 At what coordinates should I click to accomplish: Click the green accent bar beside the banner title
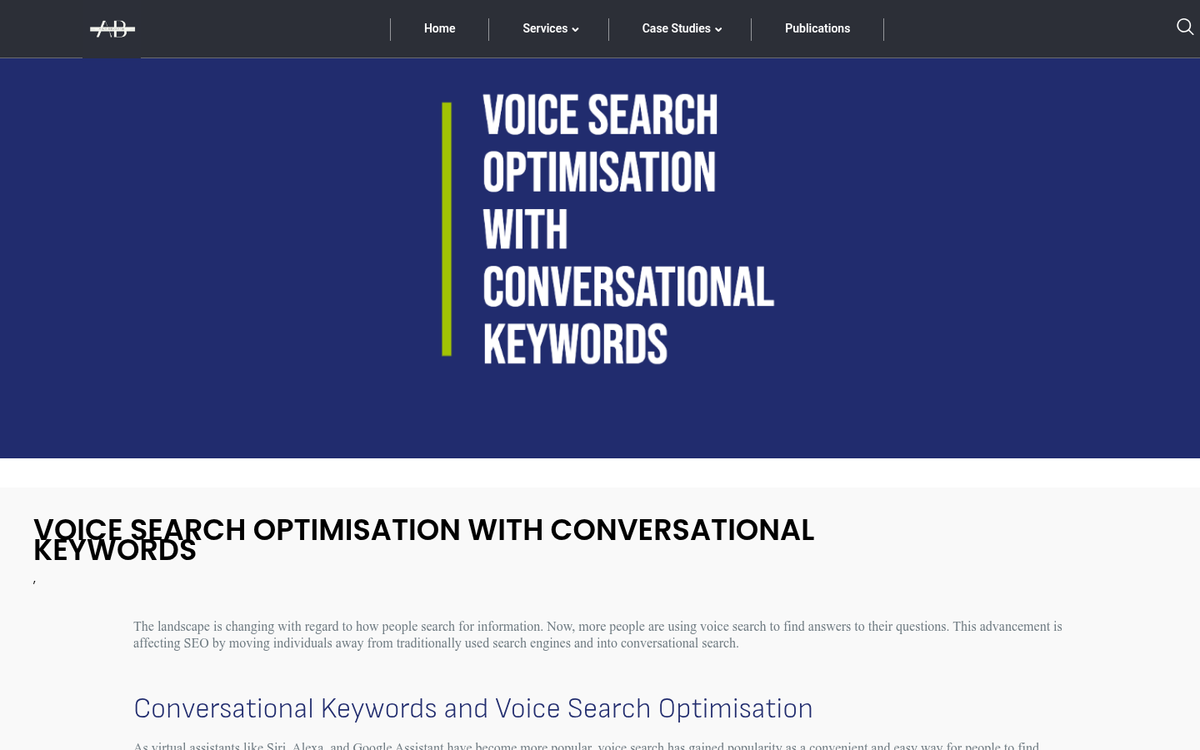[x=447, y=225]
